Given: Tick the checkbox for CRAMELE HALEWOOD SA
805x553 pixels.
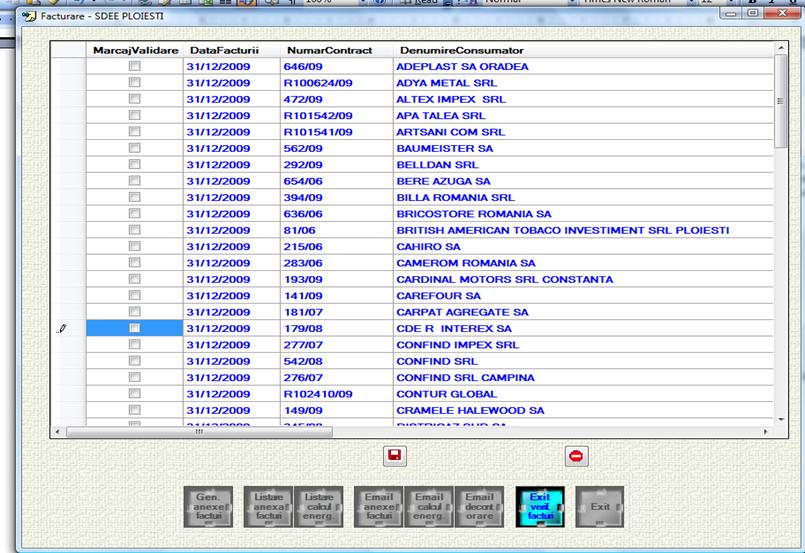Looking at the screenshot, I should 135,410.
